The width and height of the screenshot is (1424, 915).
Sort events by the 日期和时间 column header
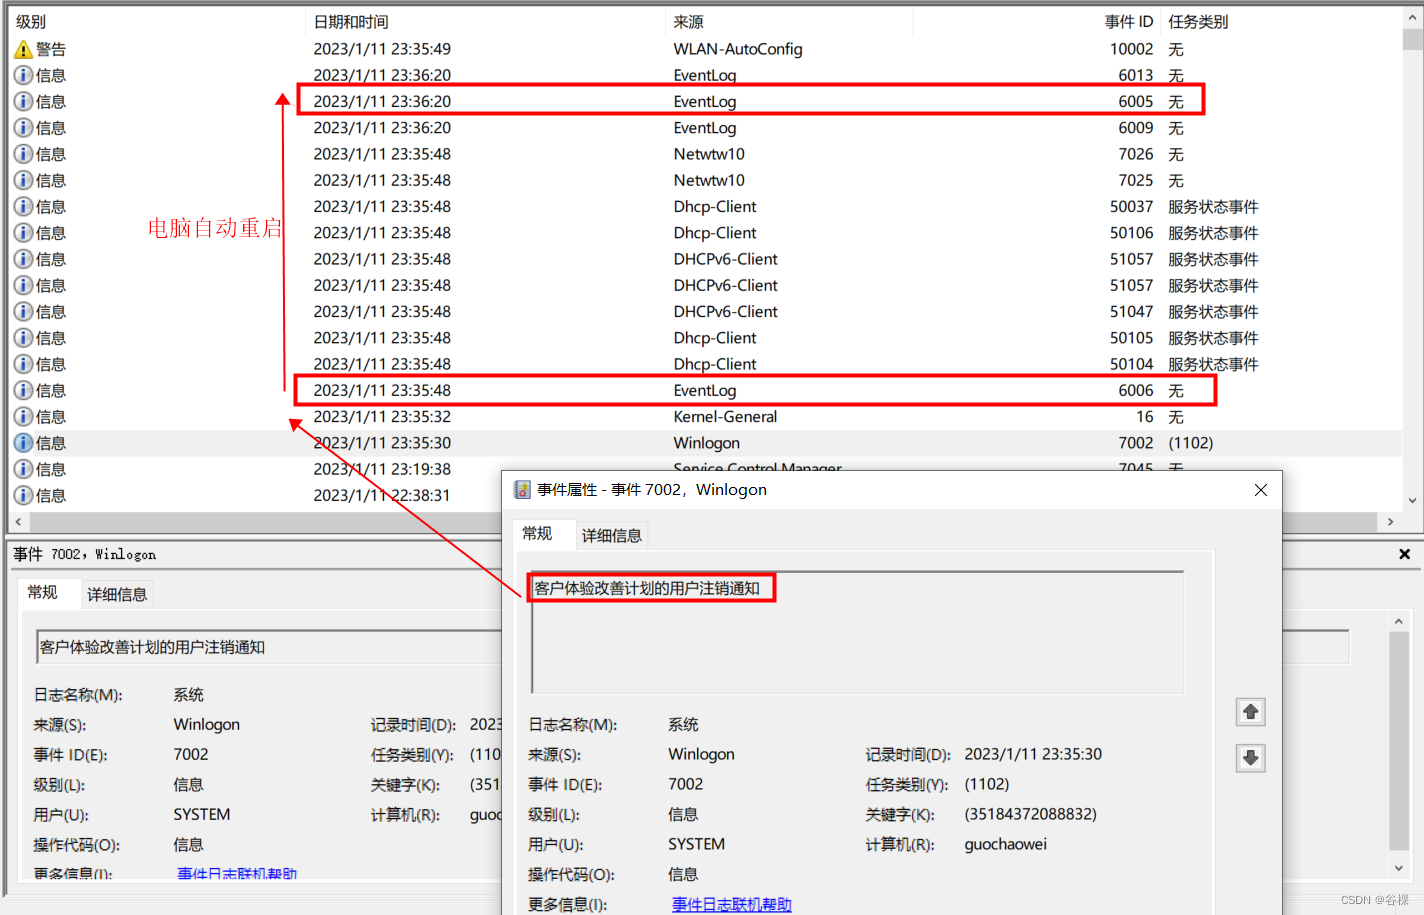[350, 21]
